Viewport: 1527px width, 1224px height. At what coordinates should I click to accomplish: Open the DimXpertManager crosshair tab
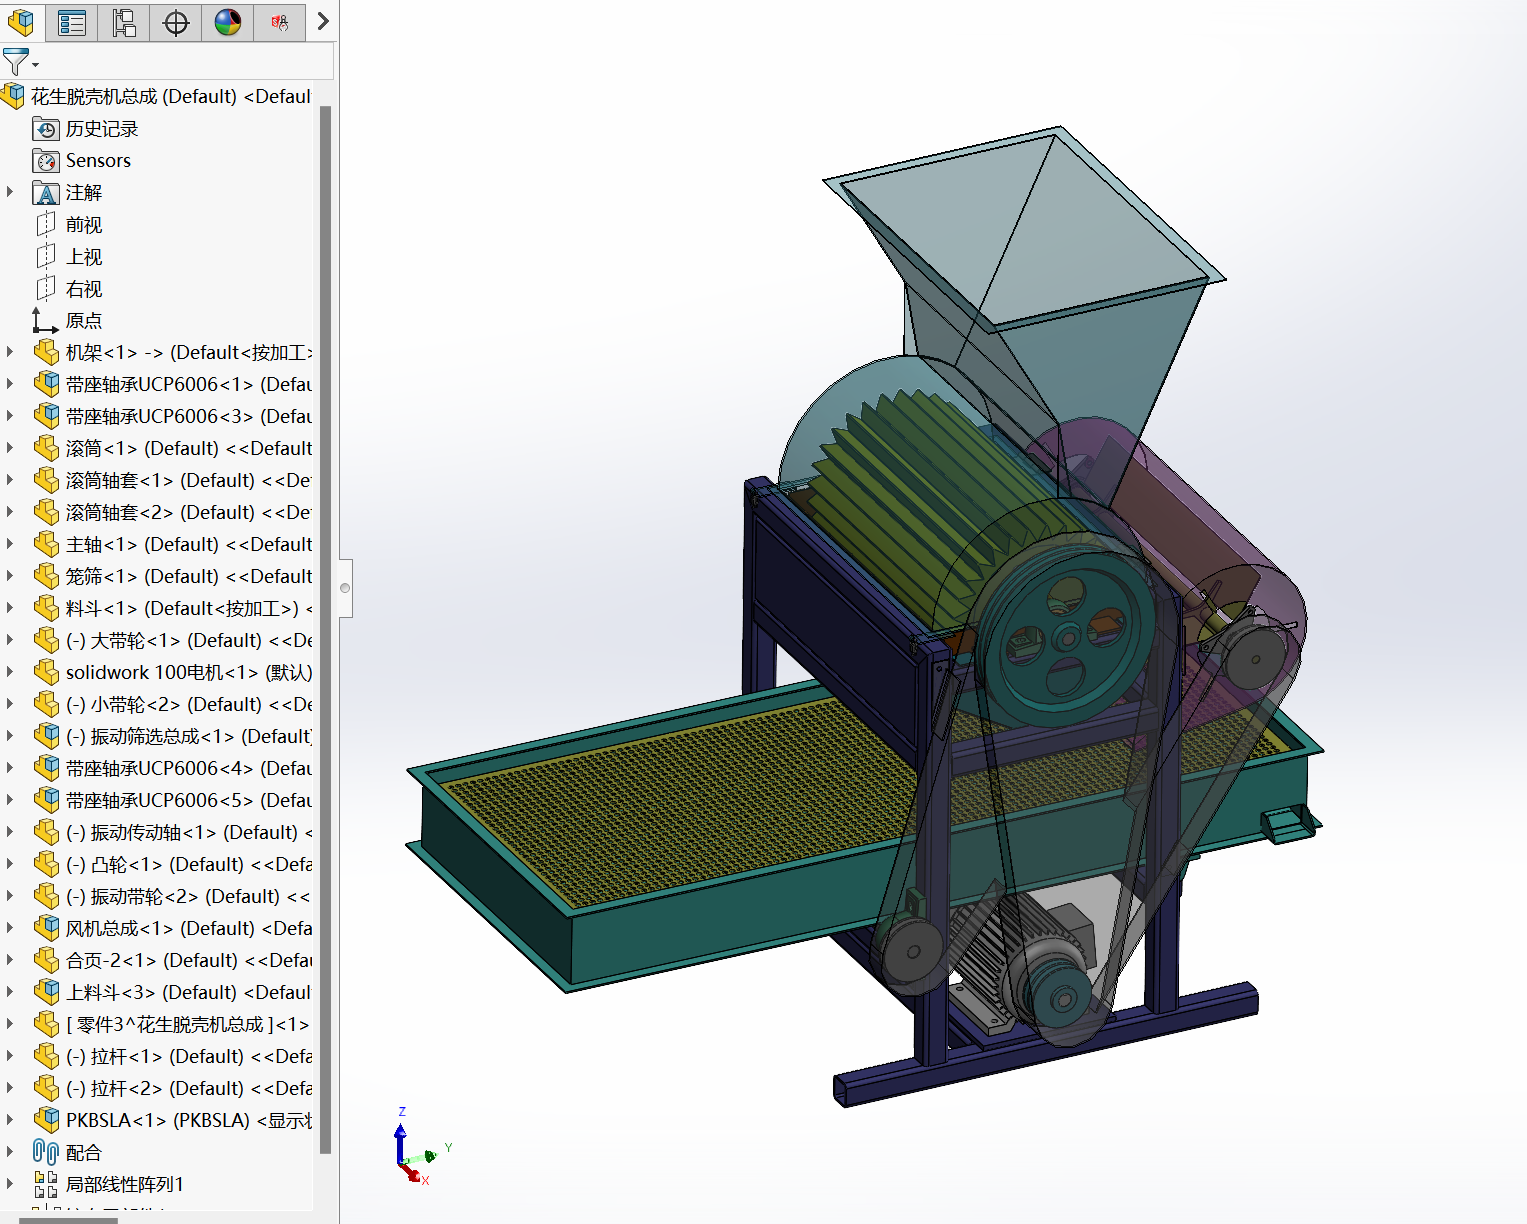coord(176,22)
